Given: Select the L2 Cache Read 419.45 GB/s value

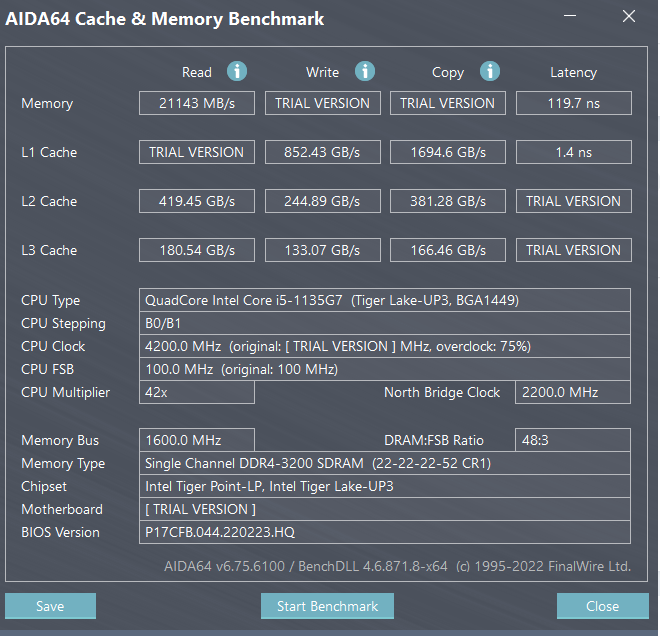Looking at the screenshot, I should [x=197, y=201].
